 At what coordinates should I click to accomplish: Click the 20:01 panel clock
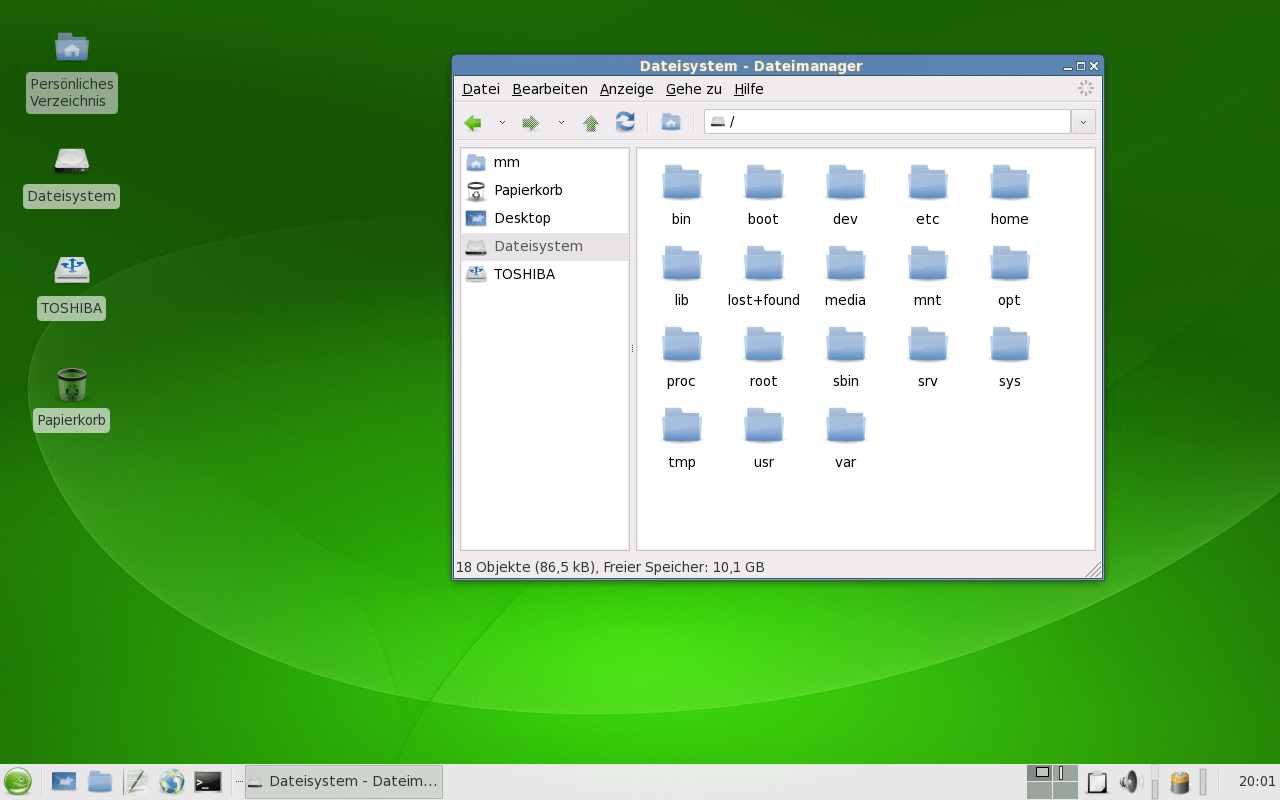1257,782
